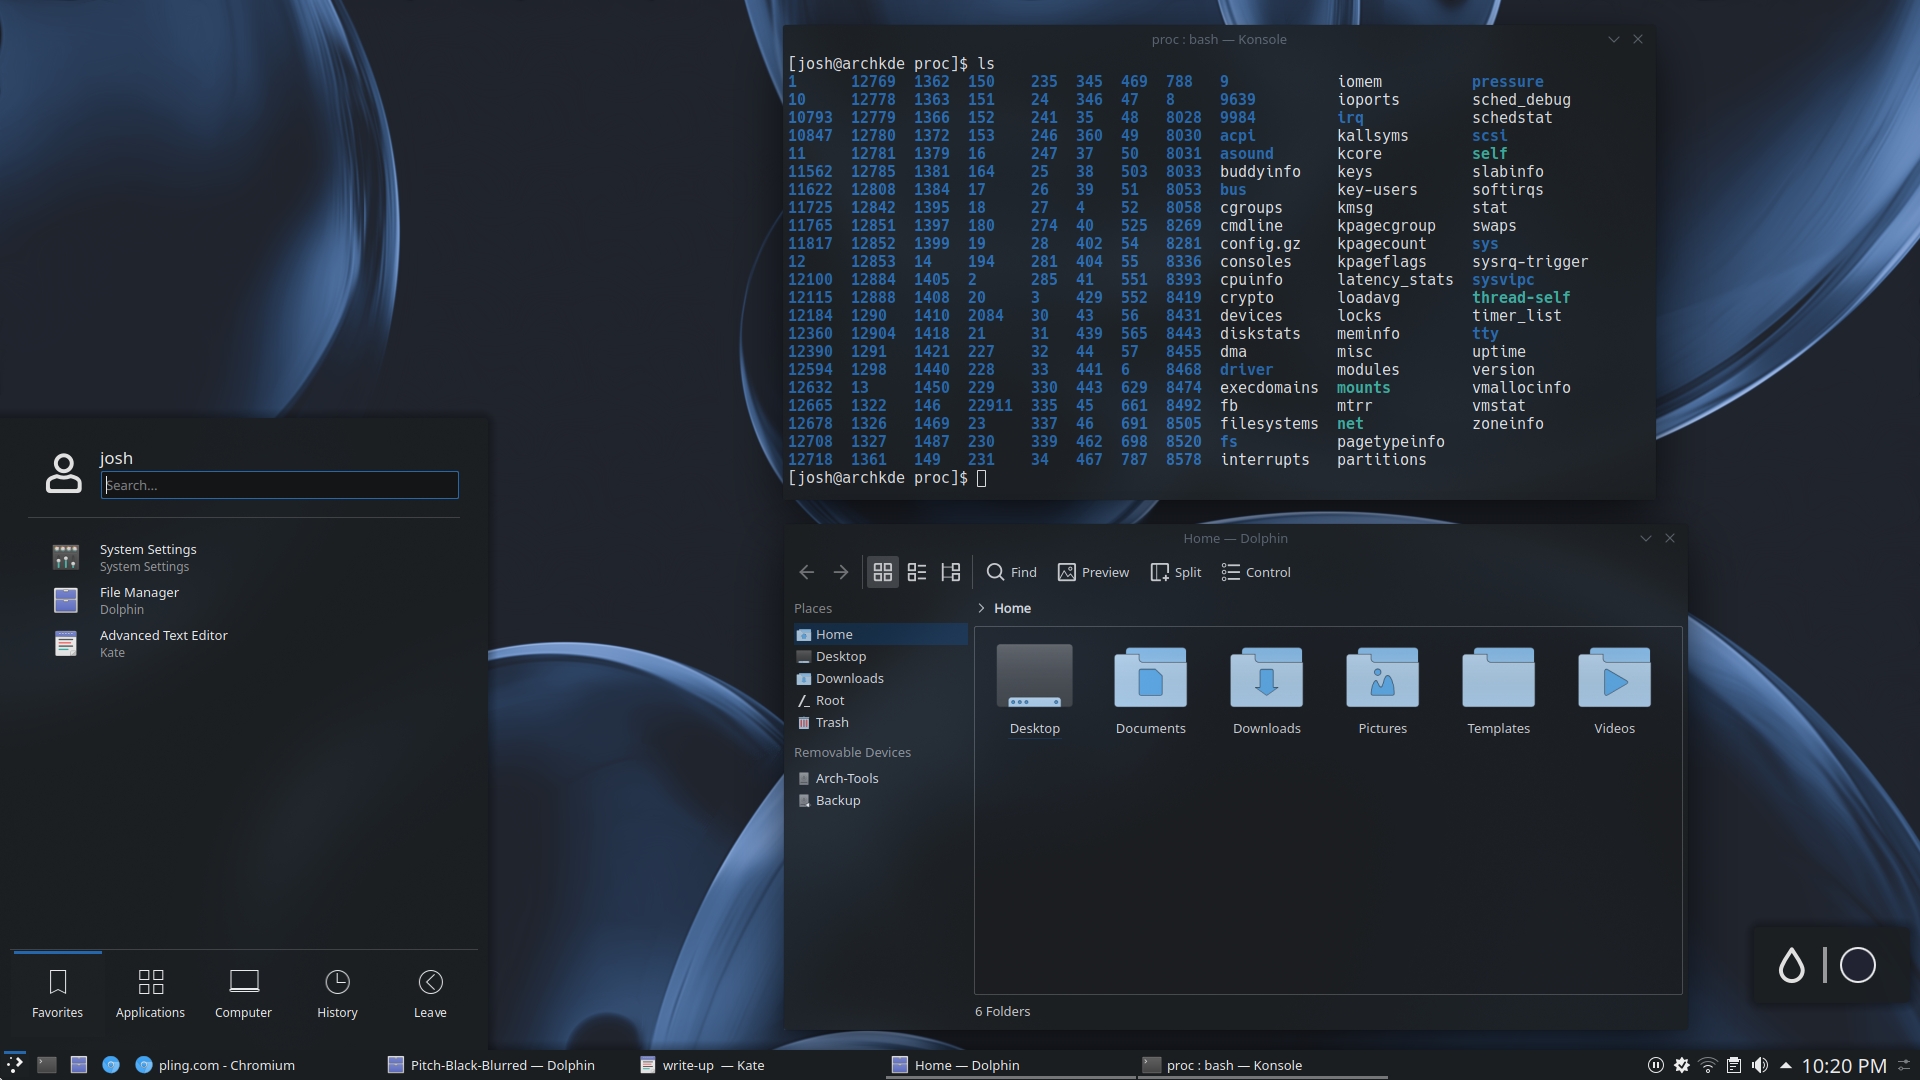The image size is (1920, 1080).
Task: Click pinned Chromium icon in taskbar
Action: point(111,1065)
